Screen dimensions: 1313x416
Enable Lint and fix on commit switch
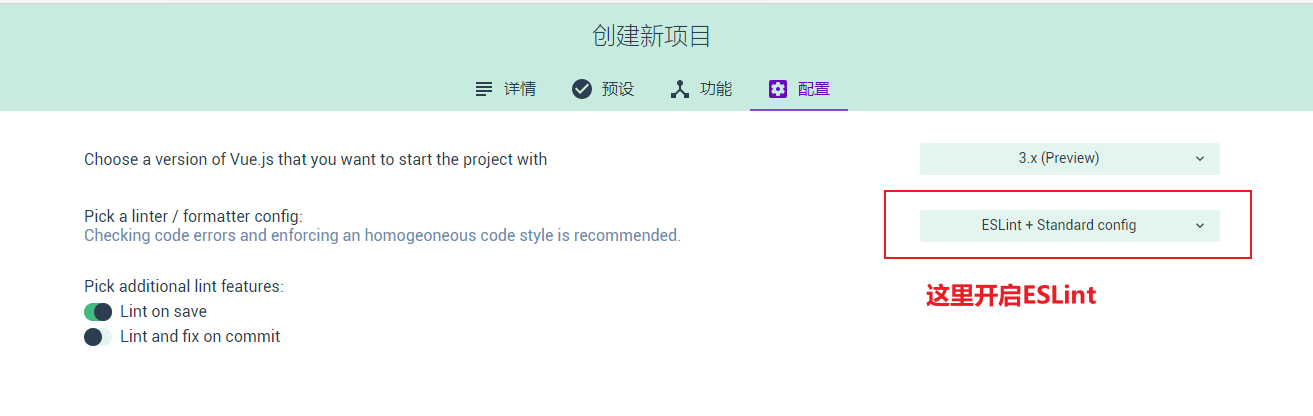point(98,337)
